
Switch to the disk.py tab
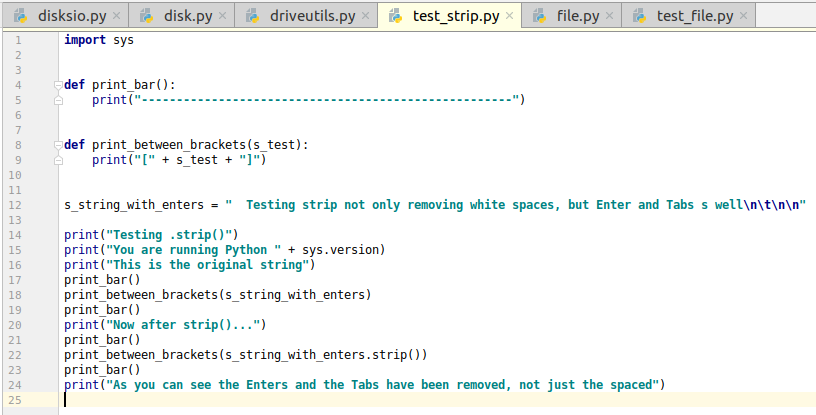point(187,16)
